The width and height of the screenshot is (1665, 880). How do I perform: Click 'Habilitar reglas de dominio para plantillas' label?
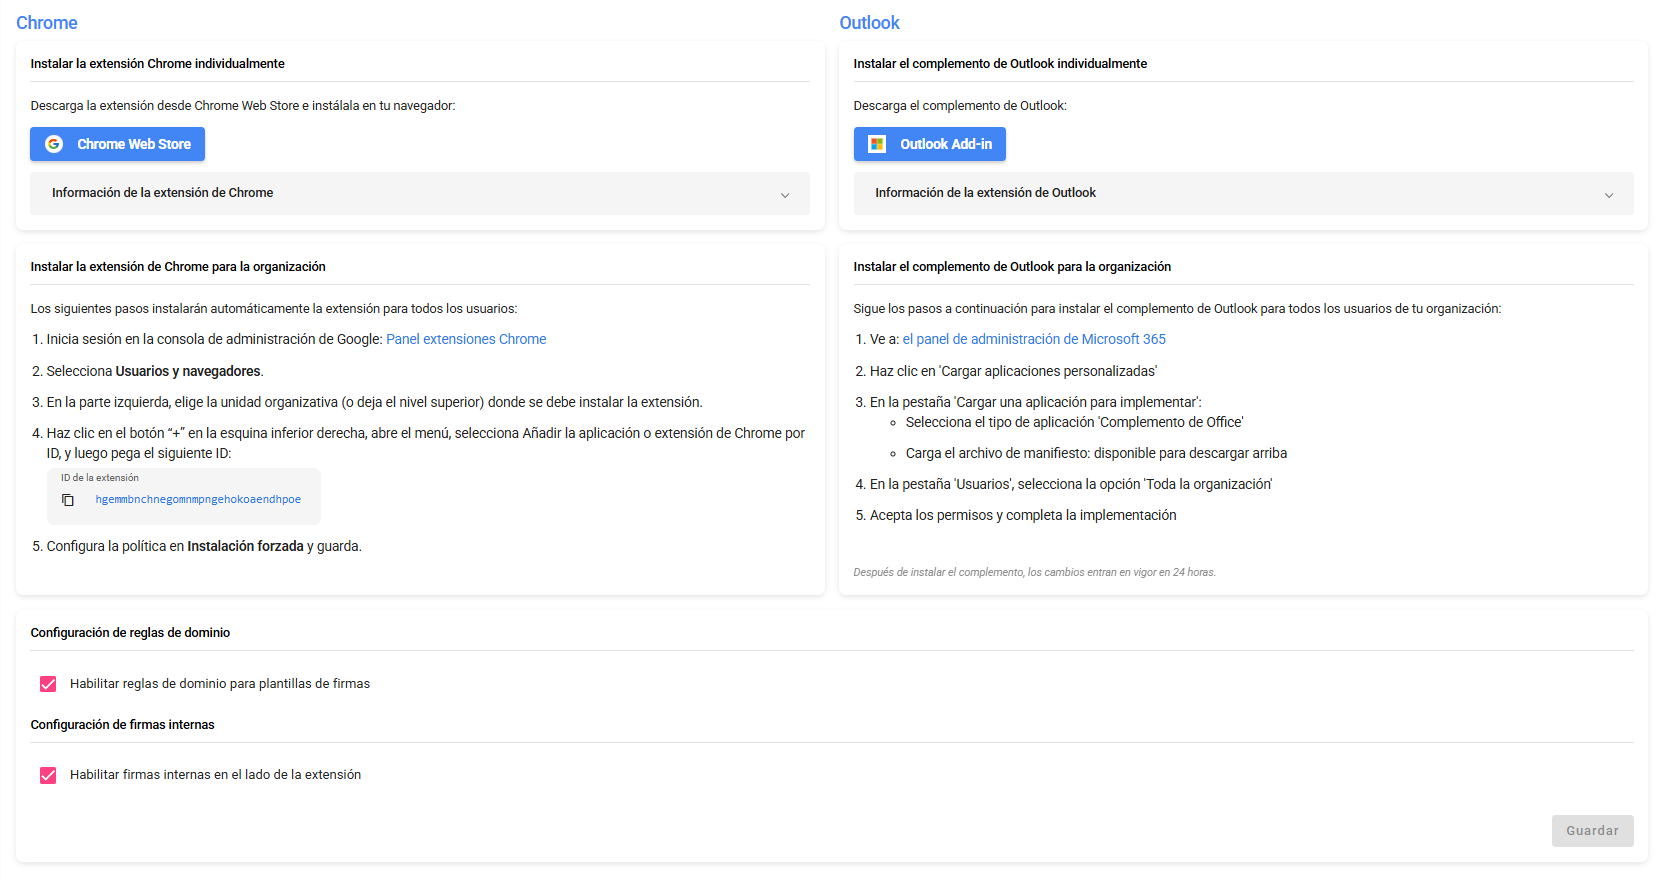[x=220, y=684]
